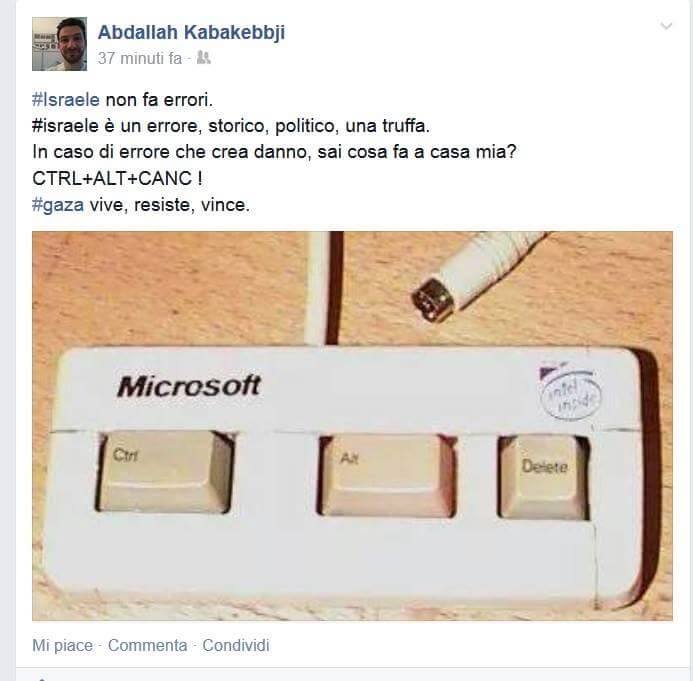
Task: Click 'Mi piace' to like the post
Action: (x=62, y=645)
